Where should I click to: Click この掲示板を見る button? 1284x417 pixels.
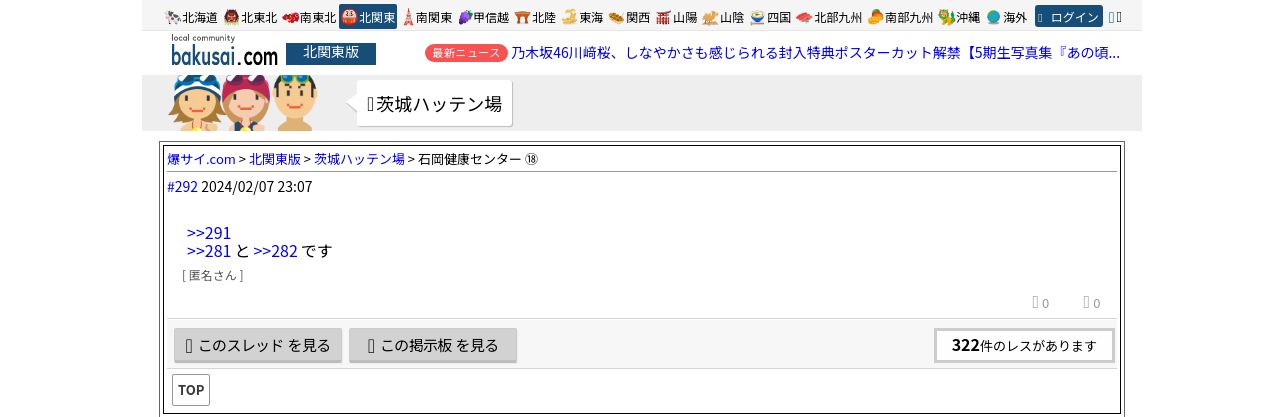pyautogui.click(x=433, y=345)
